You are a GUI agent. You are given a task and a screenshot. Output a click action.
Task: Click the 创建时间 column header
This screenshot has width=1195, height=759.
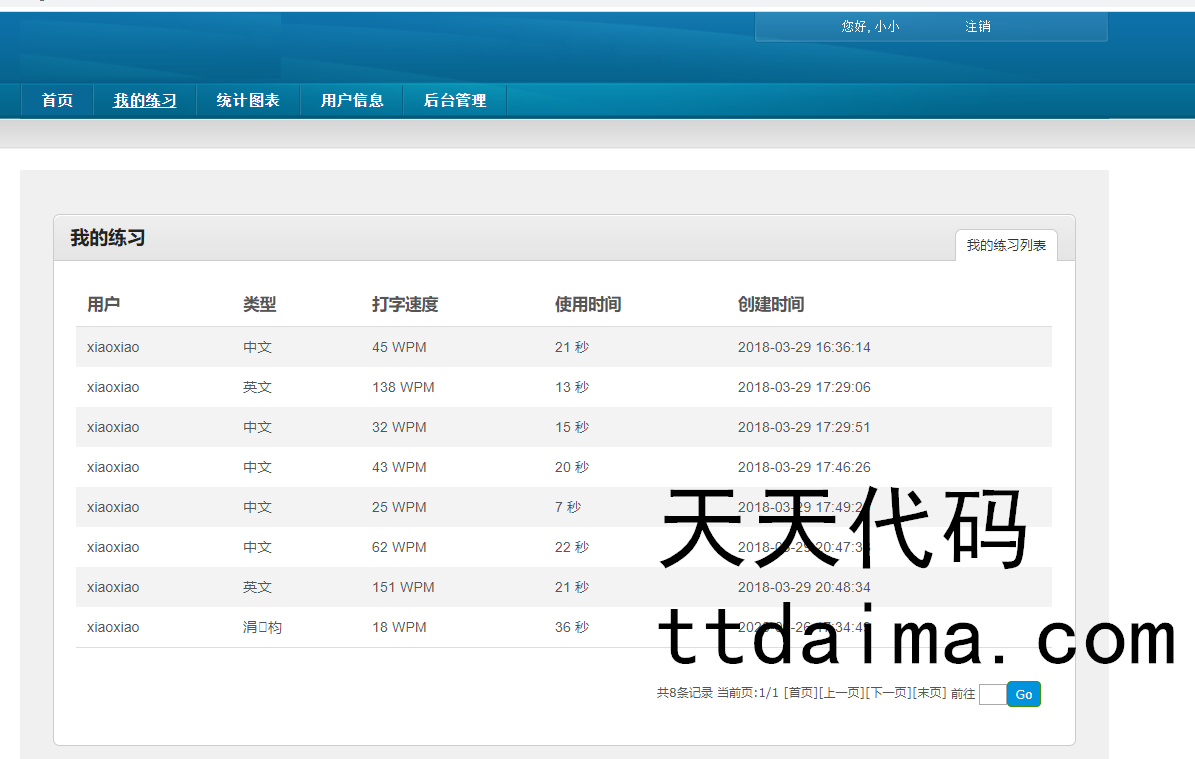point(771,305)
